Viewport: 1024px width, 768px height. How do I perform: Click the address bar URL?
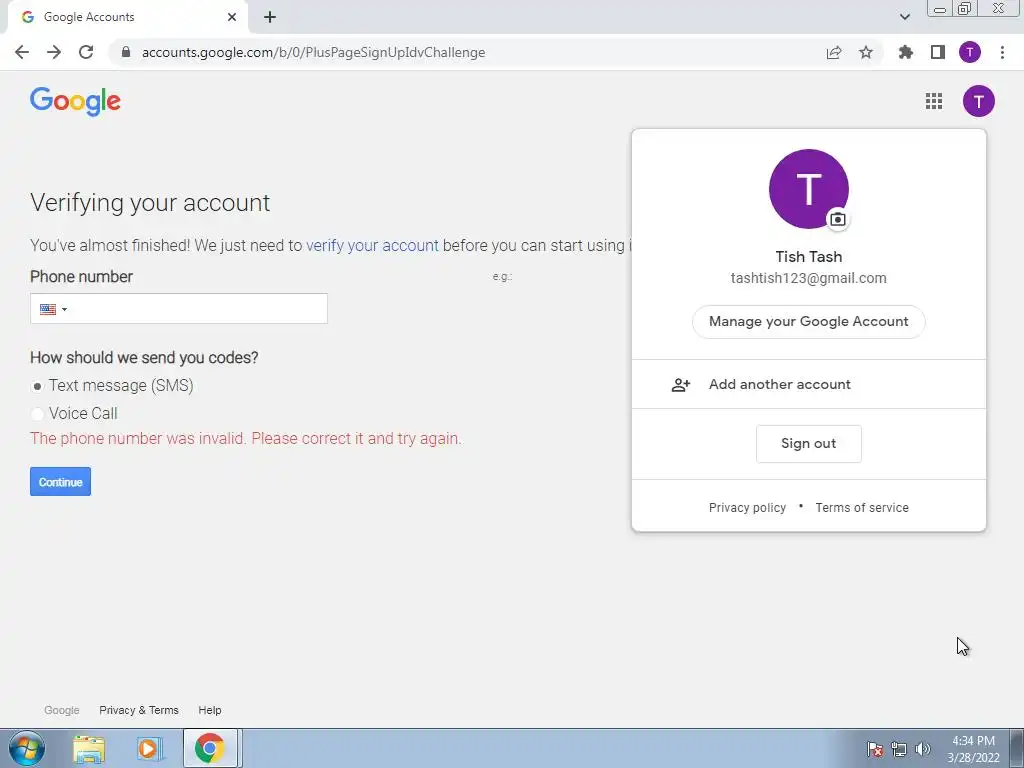click(x=313, y=52)
